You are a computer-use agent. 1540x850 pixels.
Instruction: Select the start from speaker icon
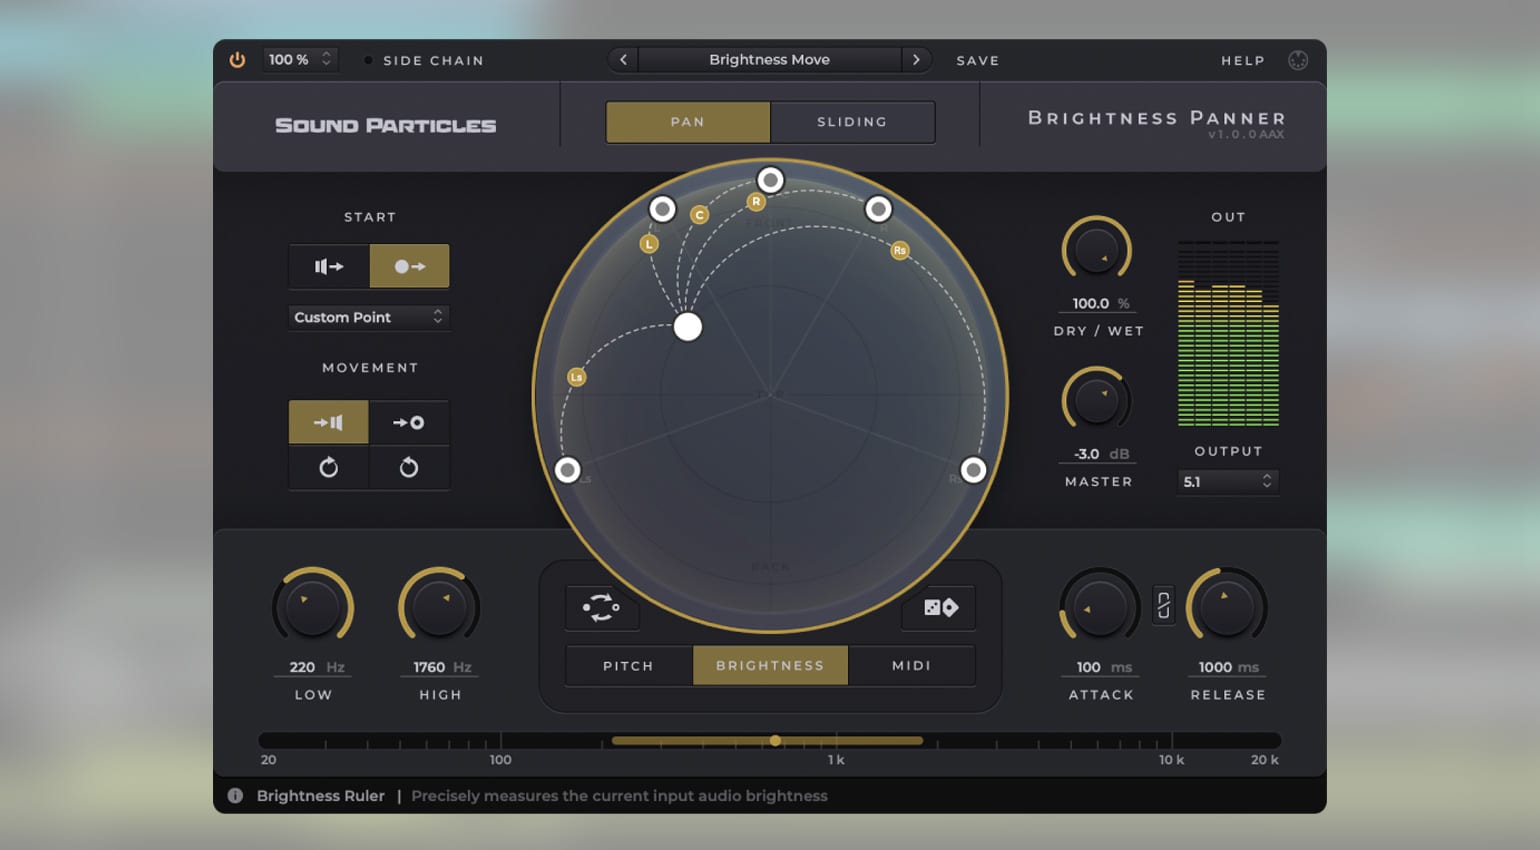point(329,267)
